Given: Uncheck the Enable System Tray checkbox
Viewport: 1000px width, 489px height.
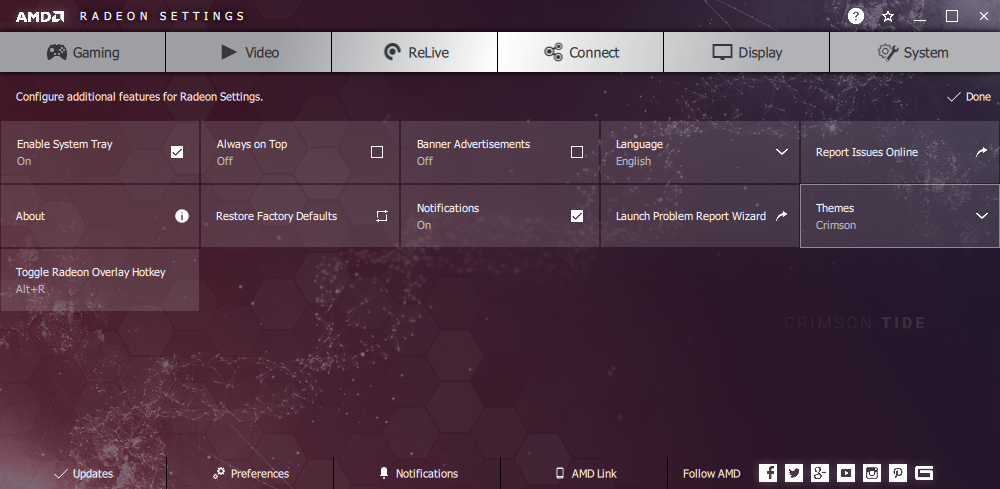Looking at the screenshot, I should coord(177,152).
